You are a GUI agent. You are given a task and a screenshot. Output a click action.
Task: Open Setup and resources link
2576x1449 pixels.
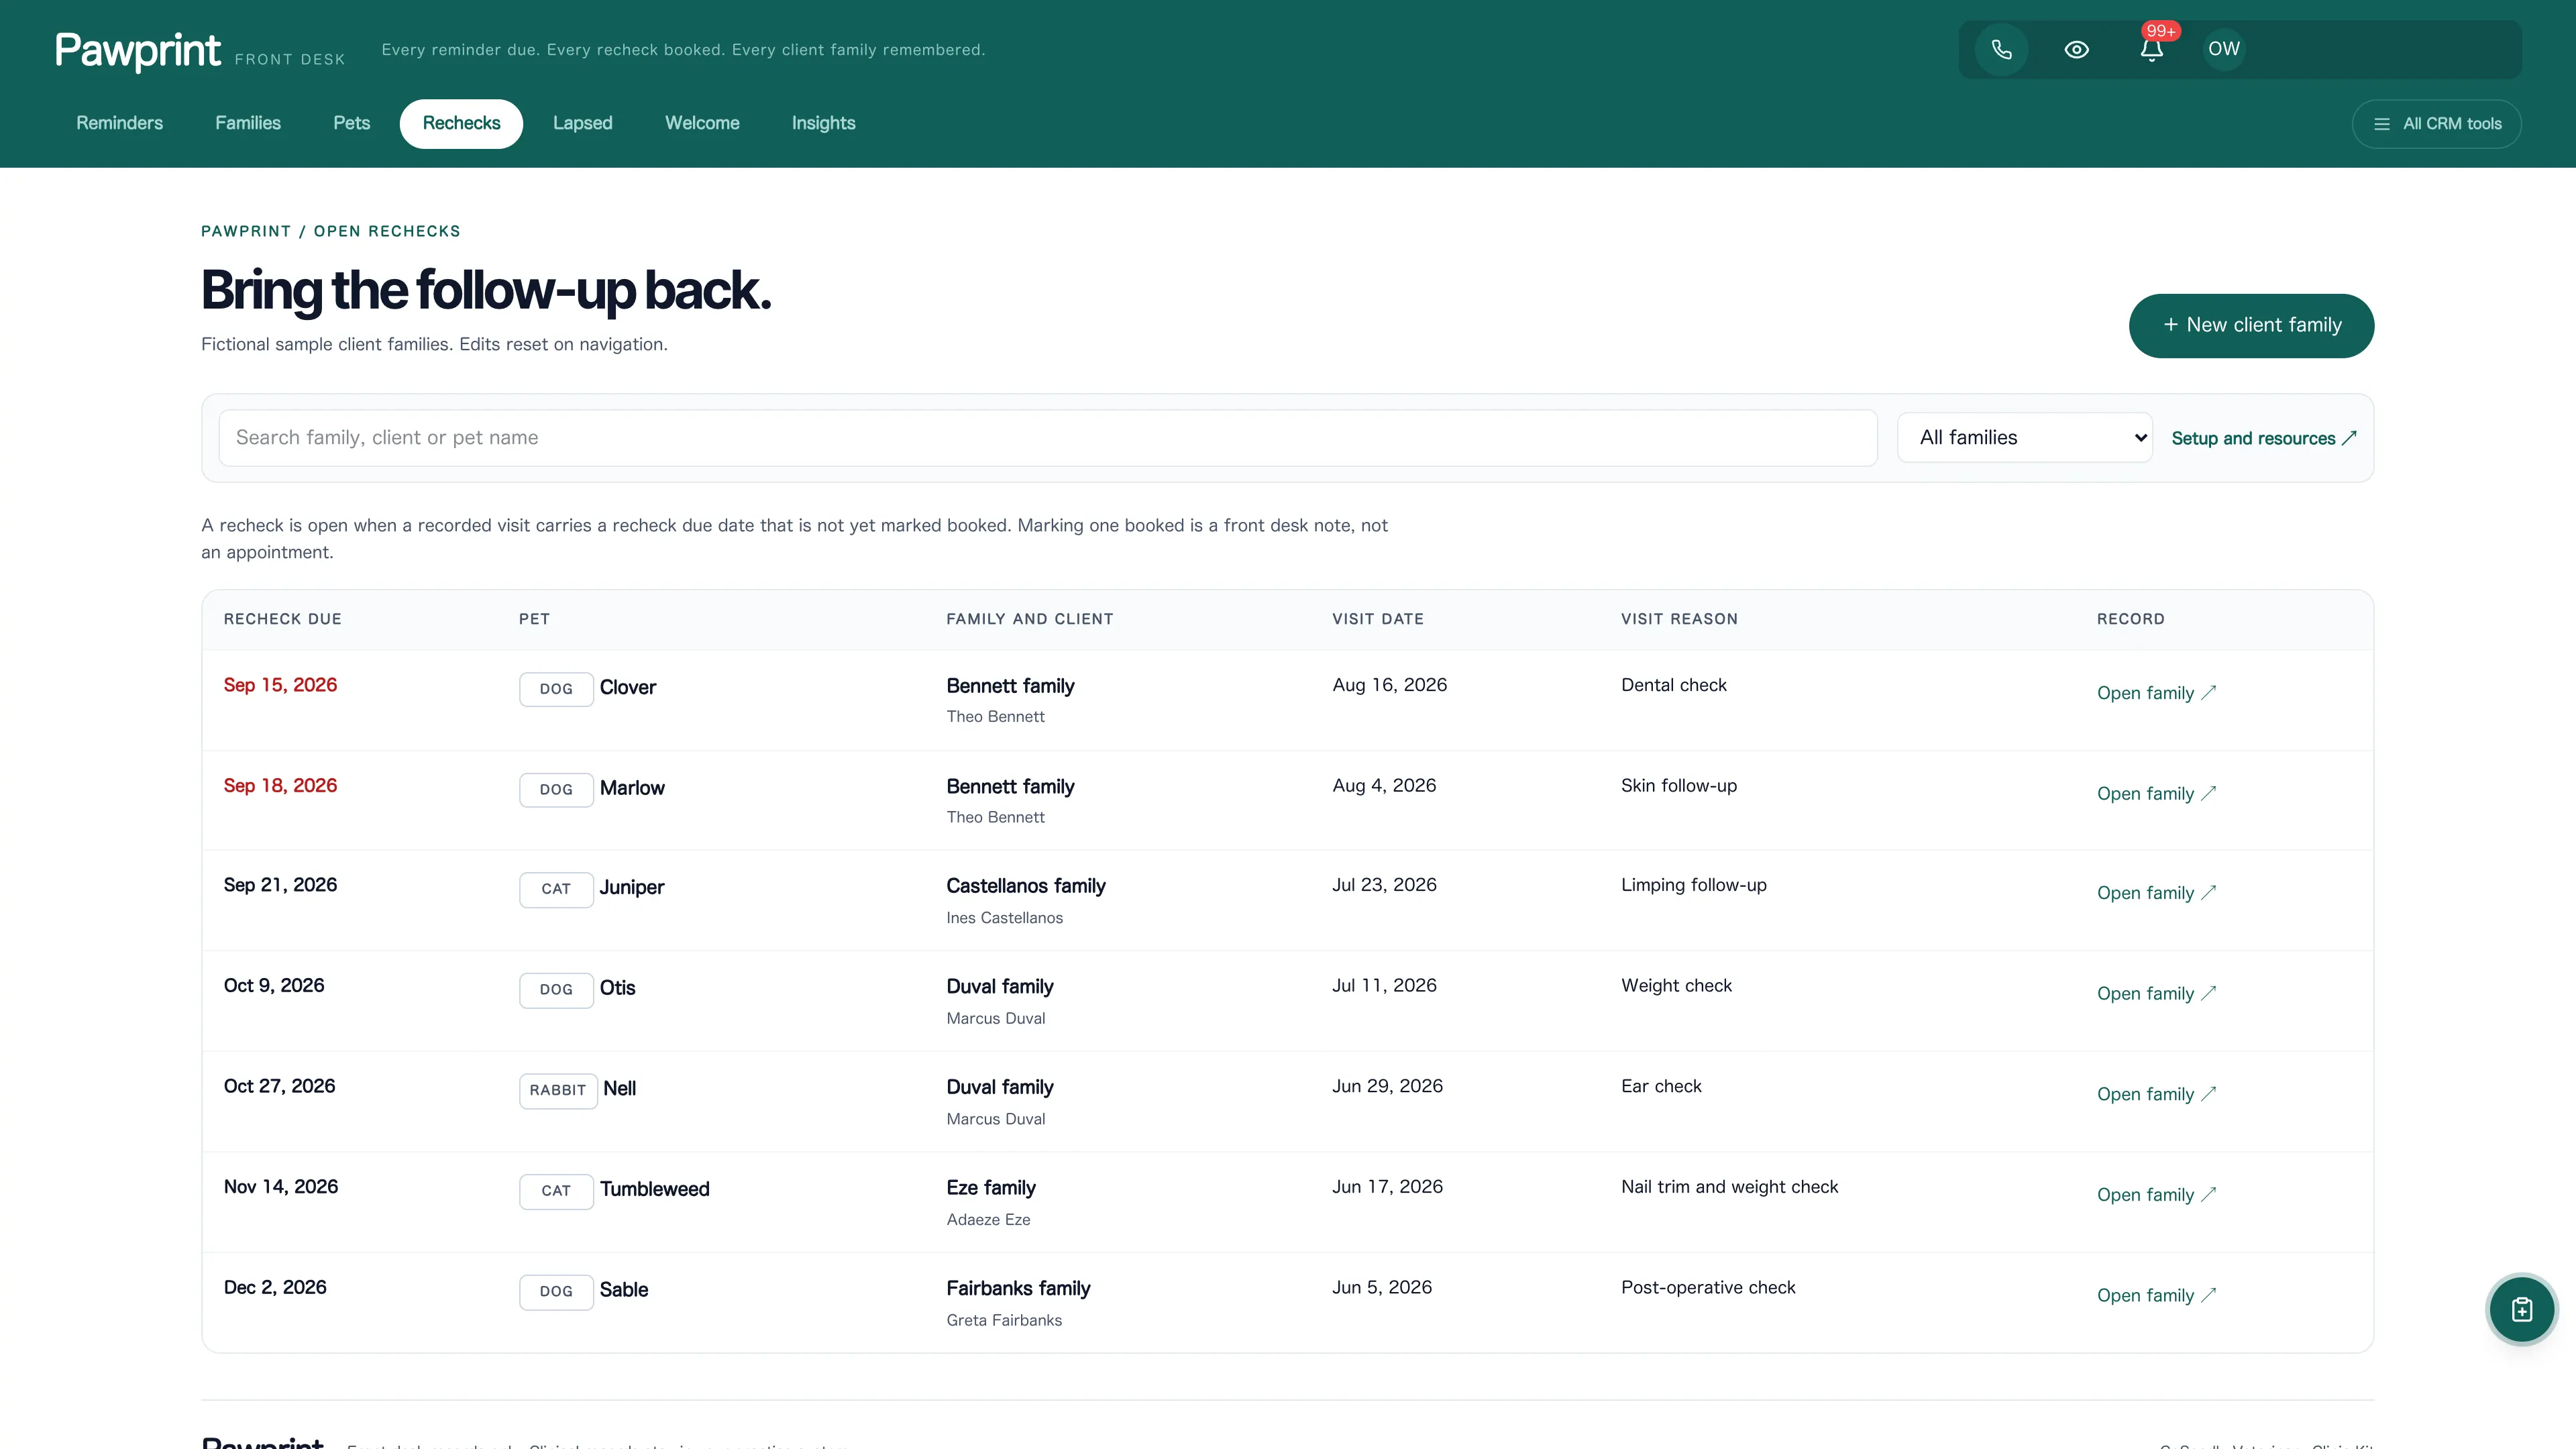(x=2264, y=438)
